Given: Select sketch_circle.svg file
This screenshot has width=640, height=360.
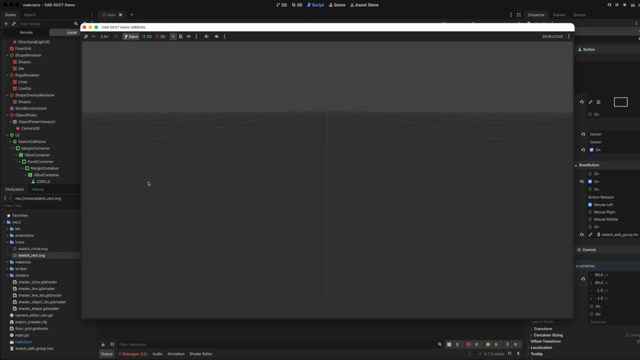Looking at the screenshot, I should [33, 249].
